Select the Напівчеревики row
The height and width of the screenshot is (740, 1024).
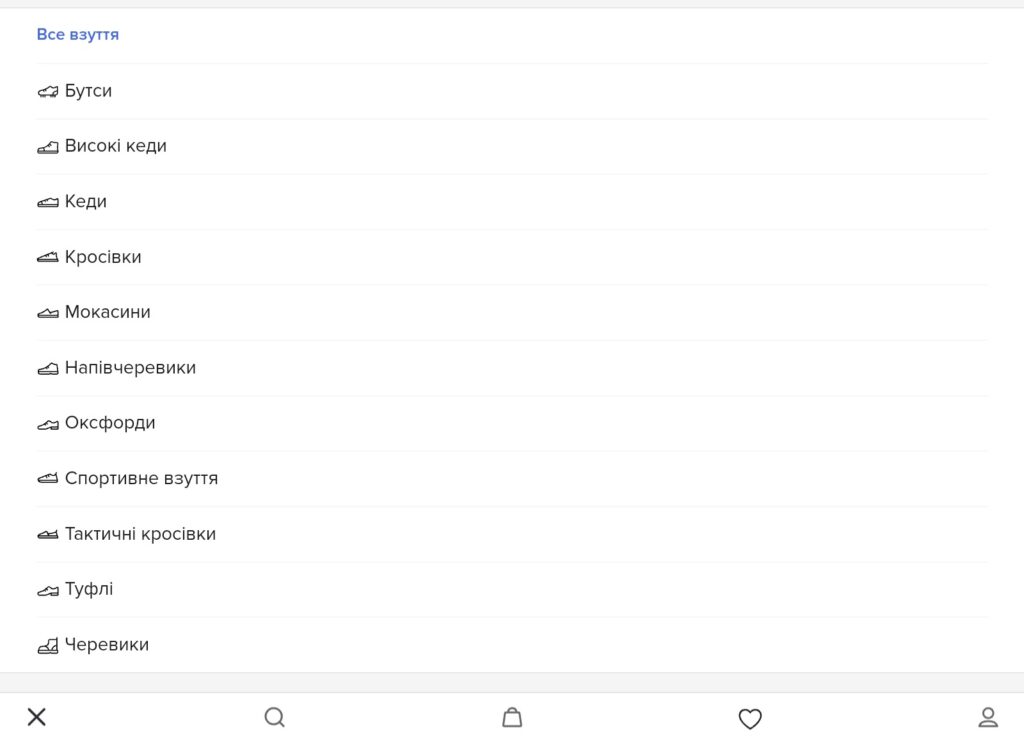pyautogui.click(x=130, y=367)
